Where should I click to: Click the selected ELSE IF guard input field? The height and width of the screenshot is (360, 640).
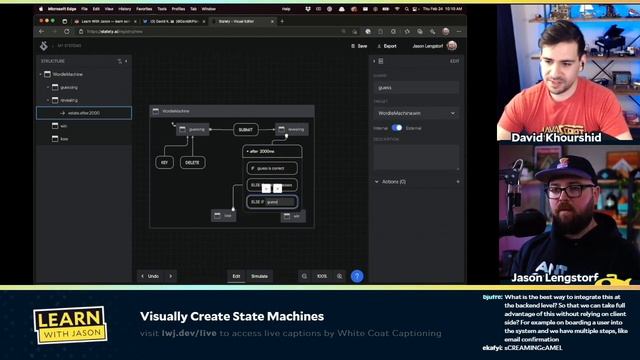[x=280, y=202]
